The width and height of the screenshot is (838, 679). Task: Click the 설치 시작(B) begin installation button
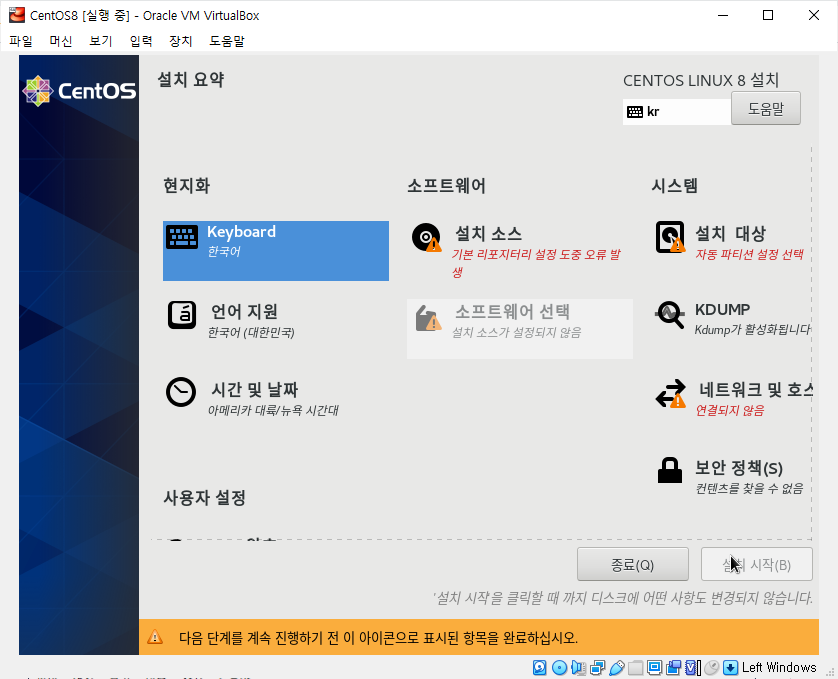pyautogui.click(x=756, y=564)
